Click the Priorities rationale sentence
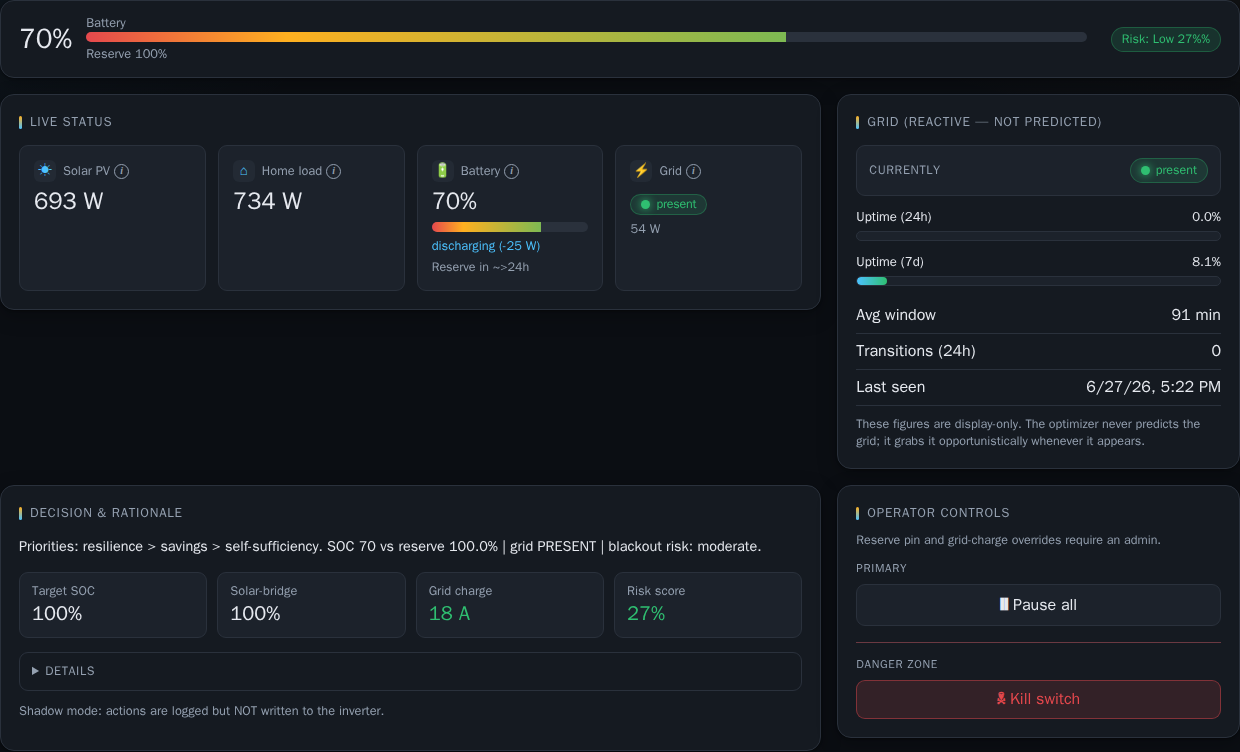Screen dimensions: 1240x752 point(390,547)
